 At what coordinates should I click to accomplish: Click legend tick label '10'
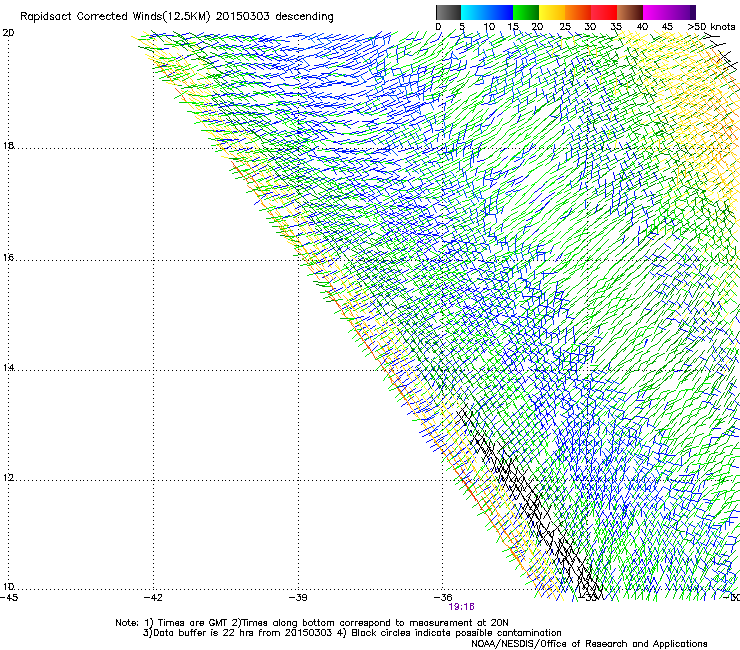(489, 27)
